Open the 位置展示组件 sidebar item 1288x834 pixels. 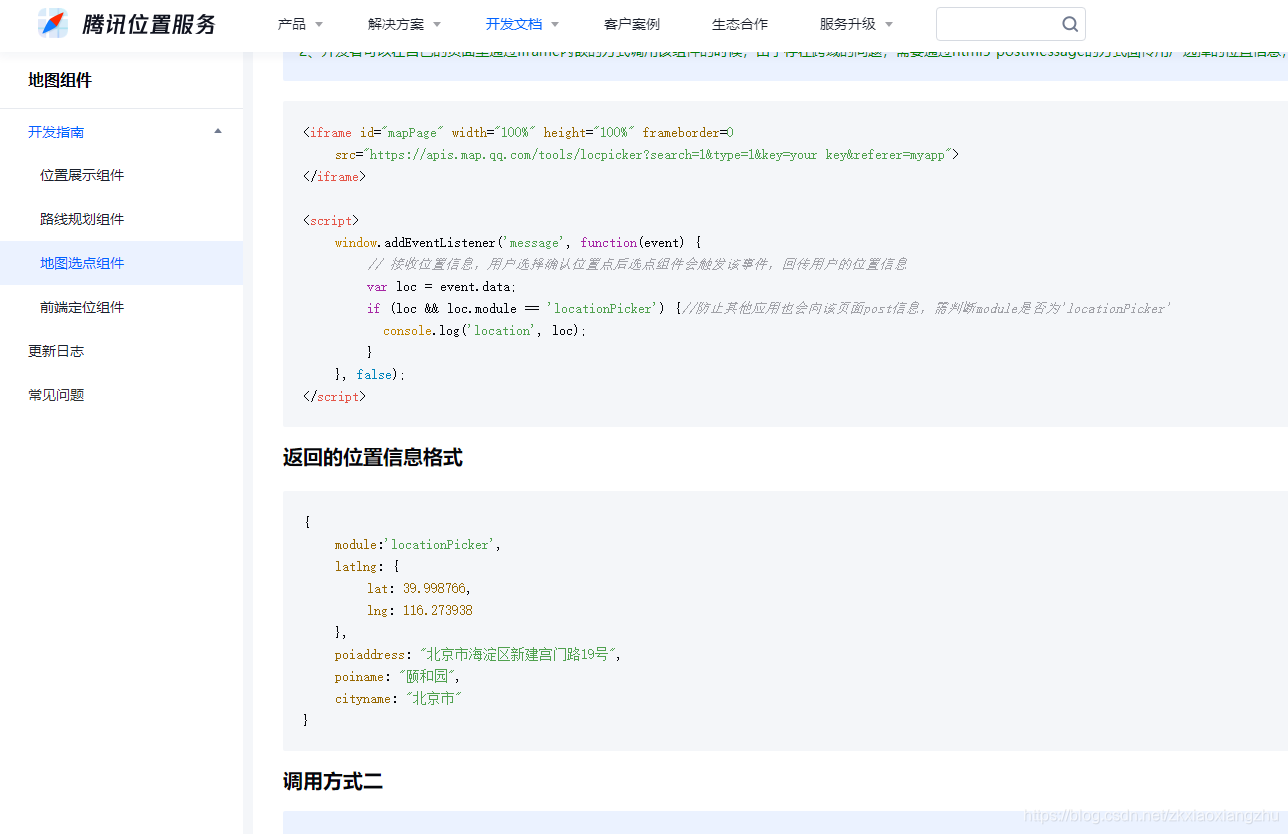click(82, 176)
